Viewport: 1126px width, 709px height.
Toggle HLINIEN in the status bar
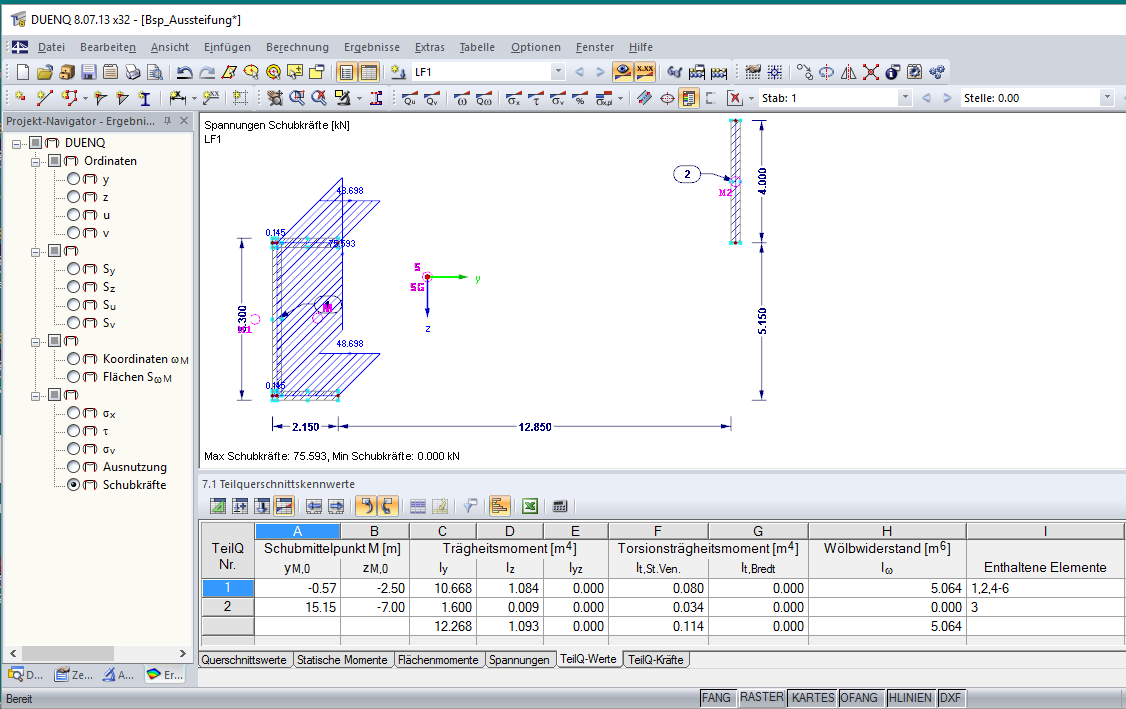coord(910,698)
